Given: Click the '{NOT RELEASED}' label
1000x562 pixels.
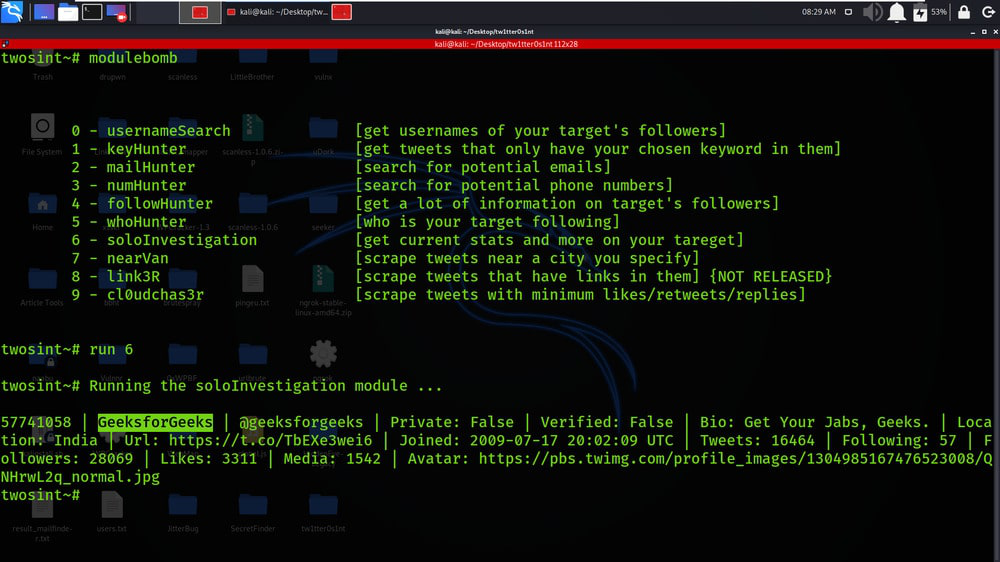Looking at the screenshot, I should [771, 276].
